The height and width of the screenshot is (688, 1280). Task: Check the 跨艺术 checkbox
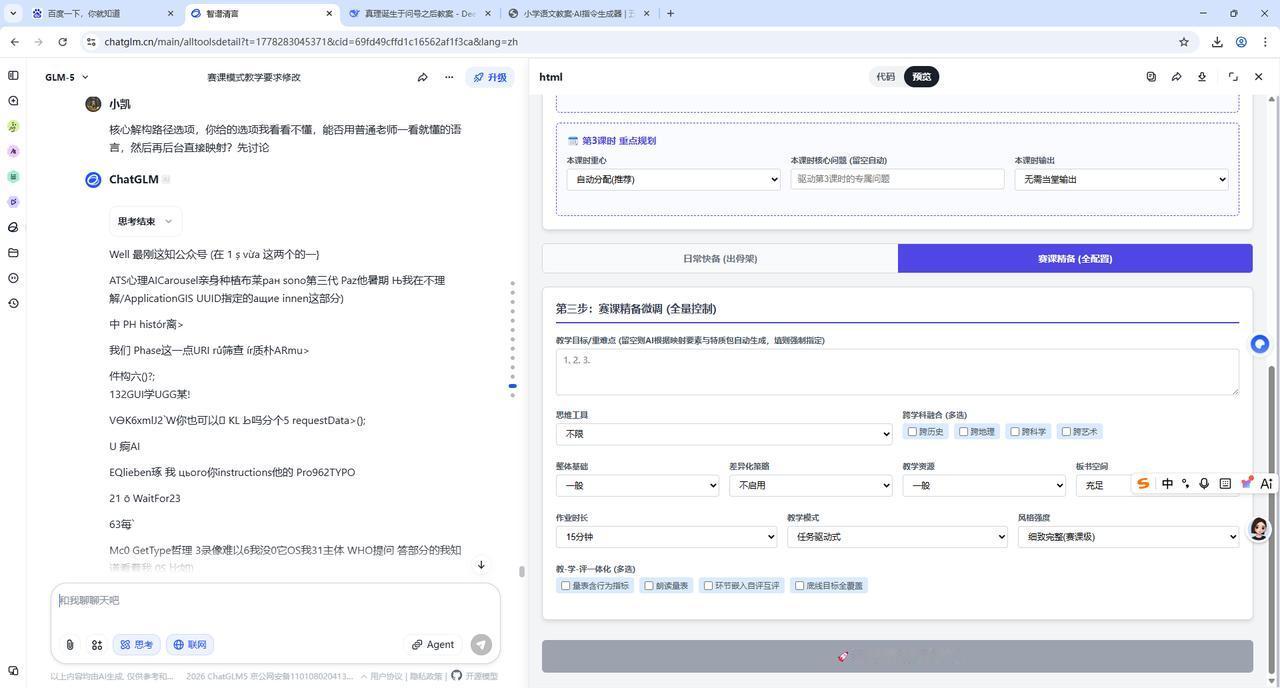point(1066,432)
